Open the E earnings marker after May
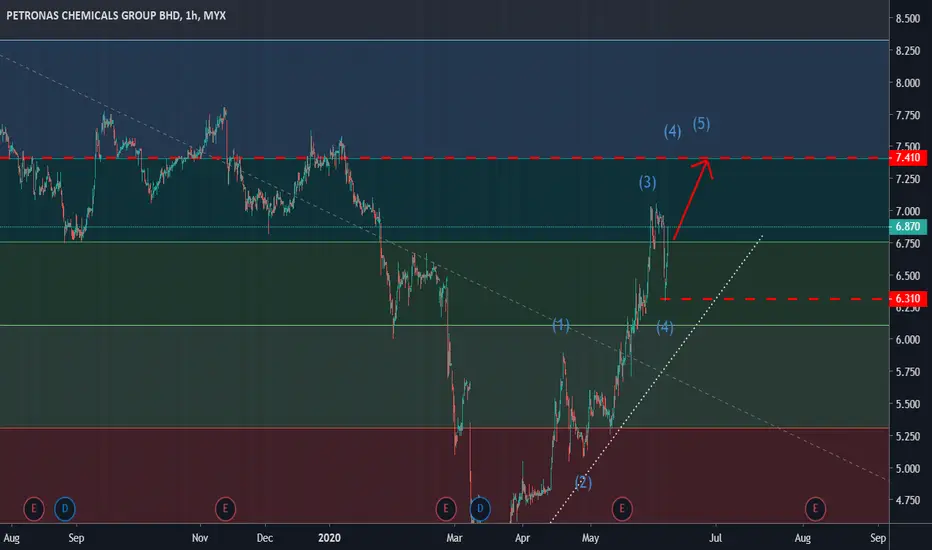This screenshot has height=550, width=932. (622, 508)
